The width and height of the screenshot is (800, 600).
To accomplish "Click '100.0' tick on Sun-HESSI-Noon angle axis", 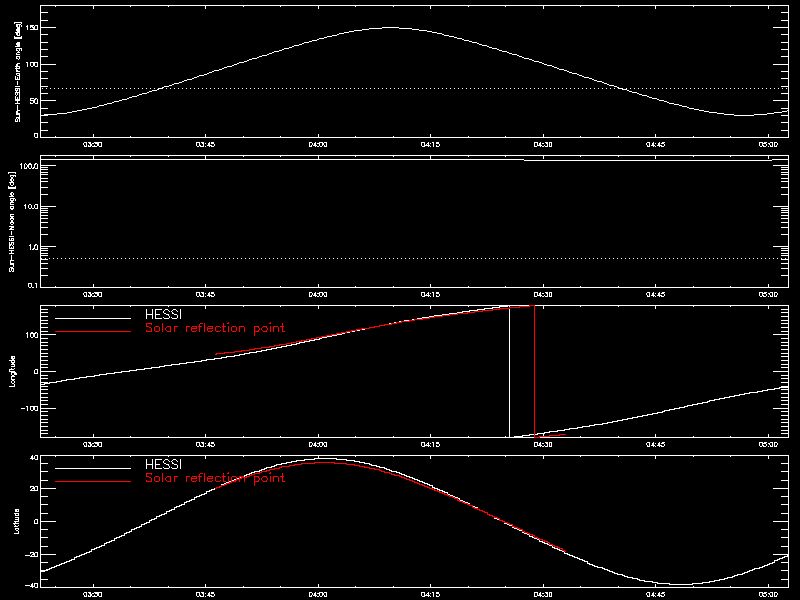I will click(28, 166).
